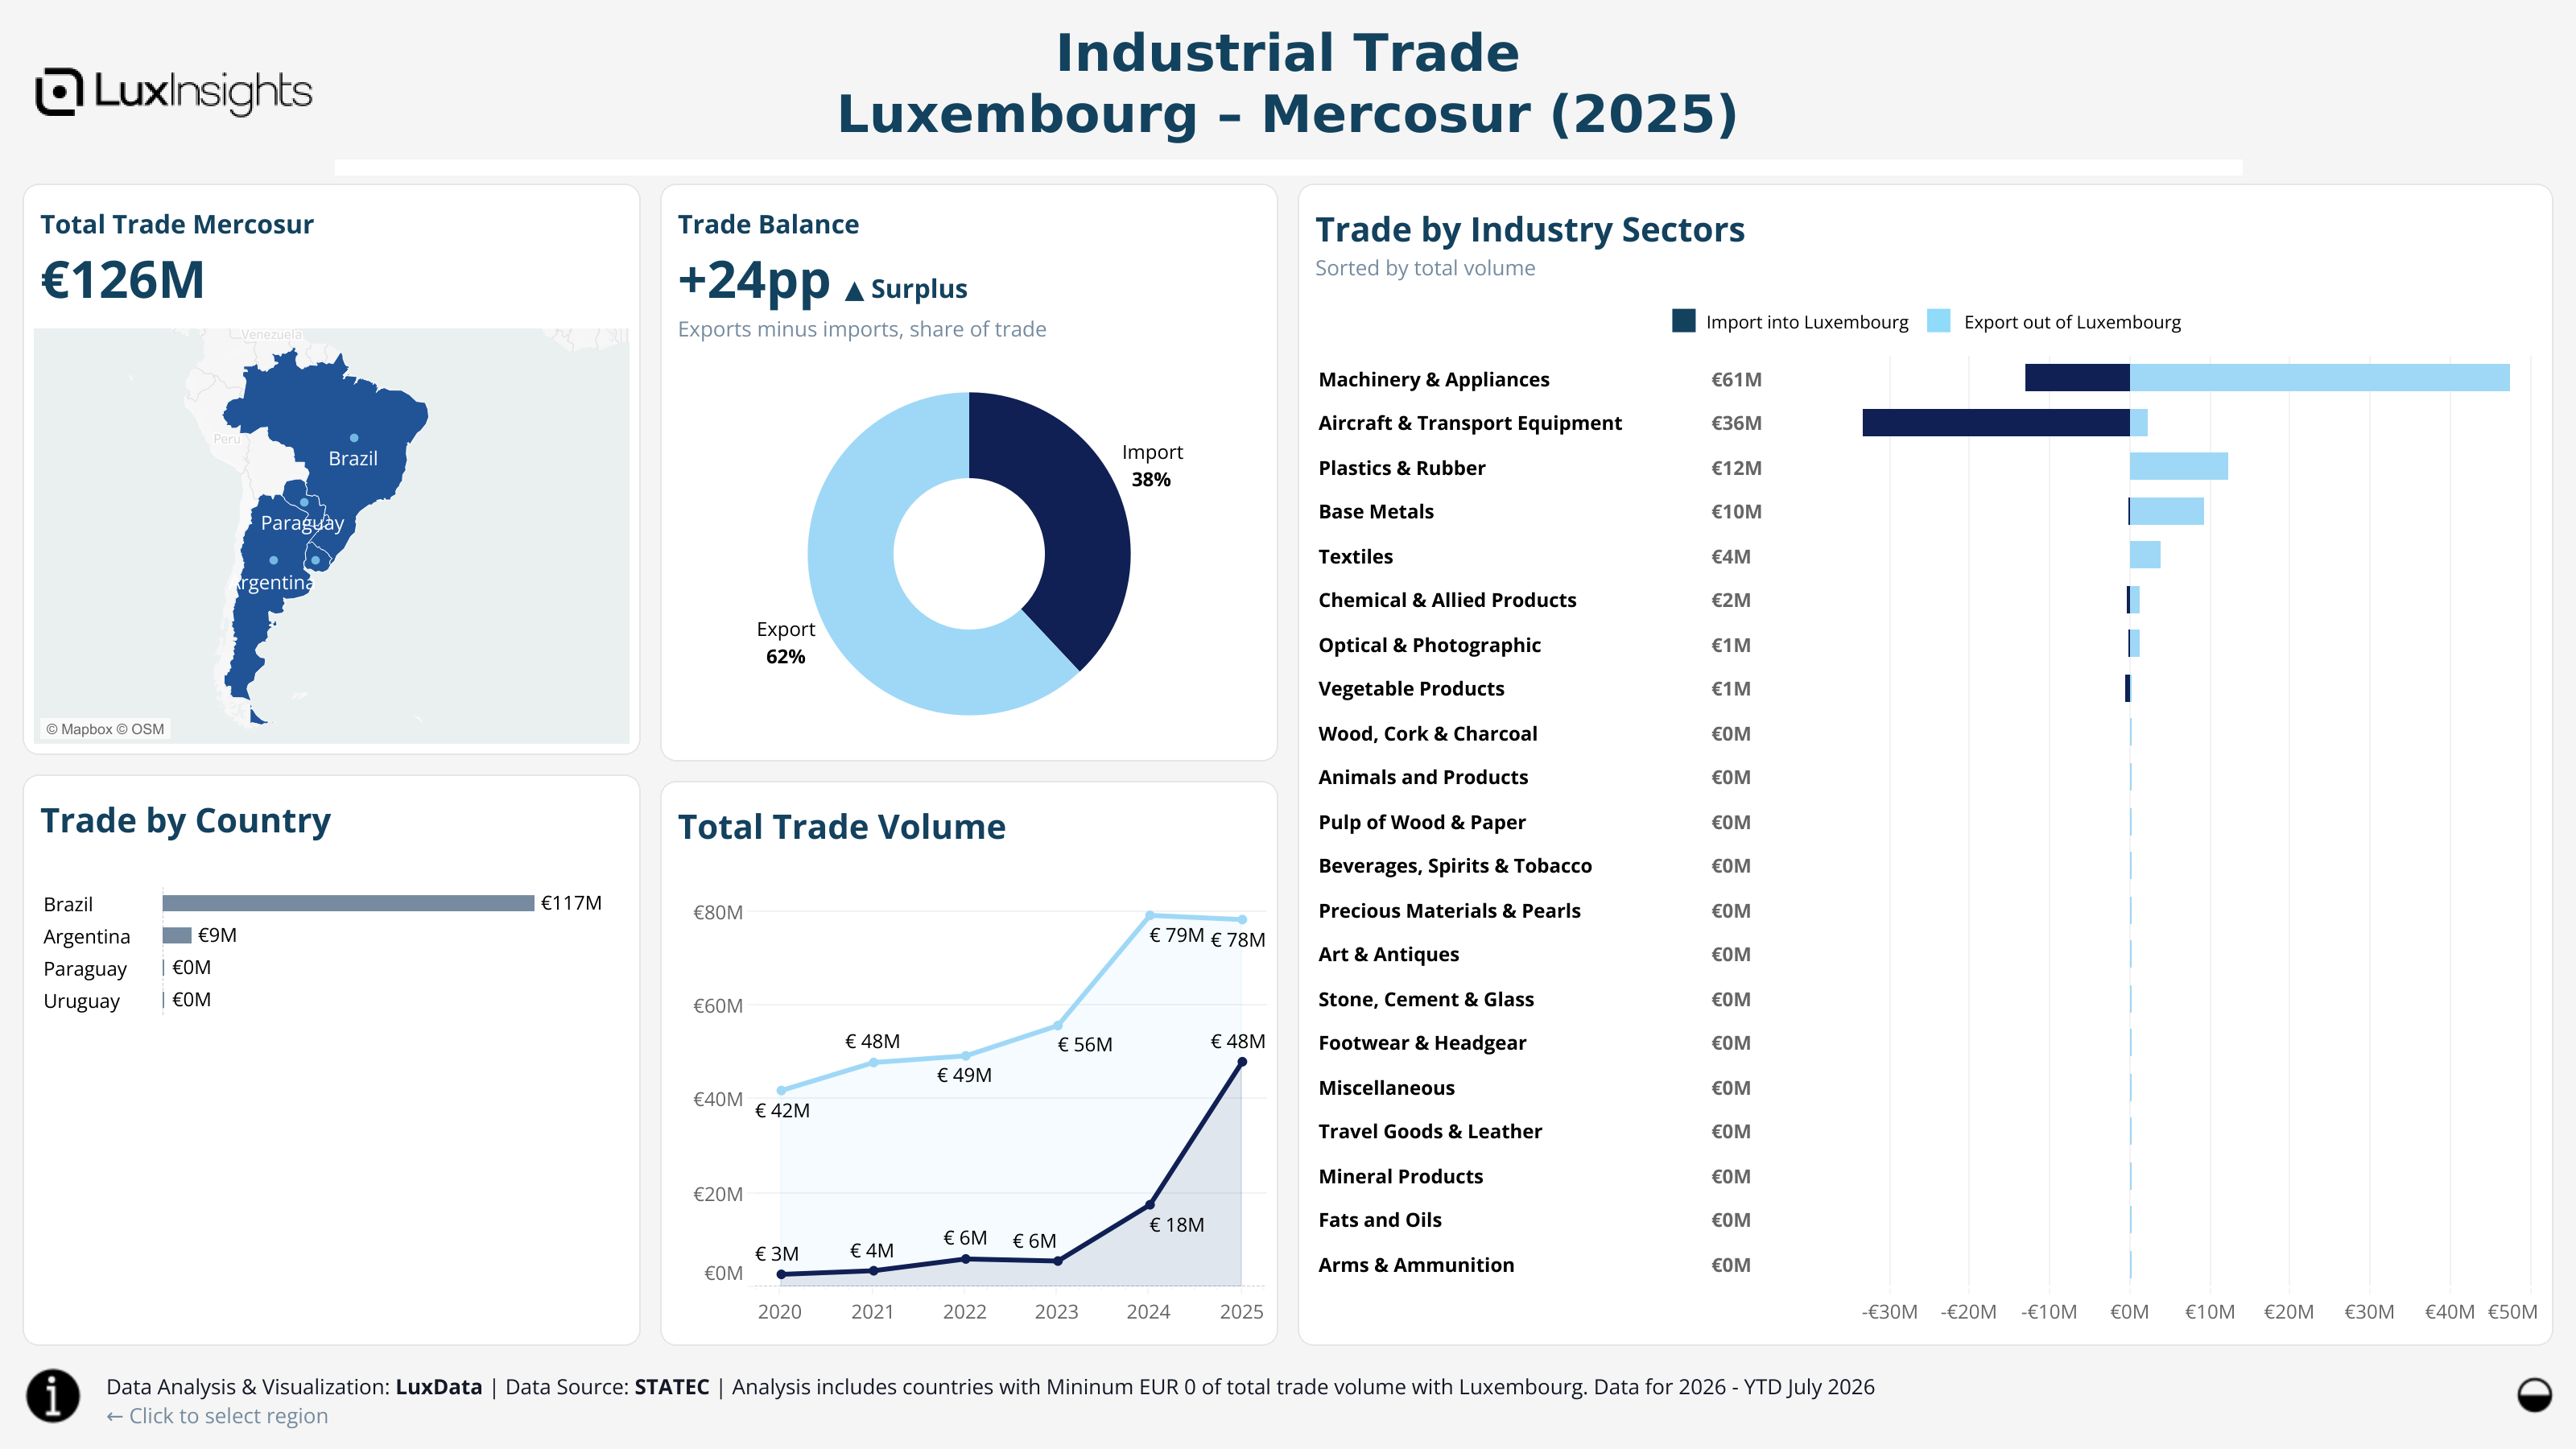Click the 'Arms & Ammunition' label
The height and width of the screenshot is (1449, 2576).
[1416, 1265]
